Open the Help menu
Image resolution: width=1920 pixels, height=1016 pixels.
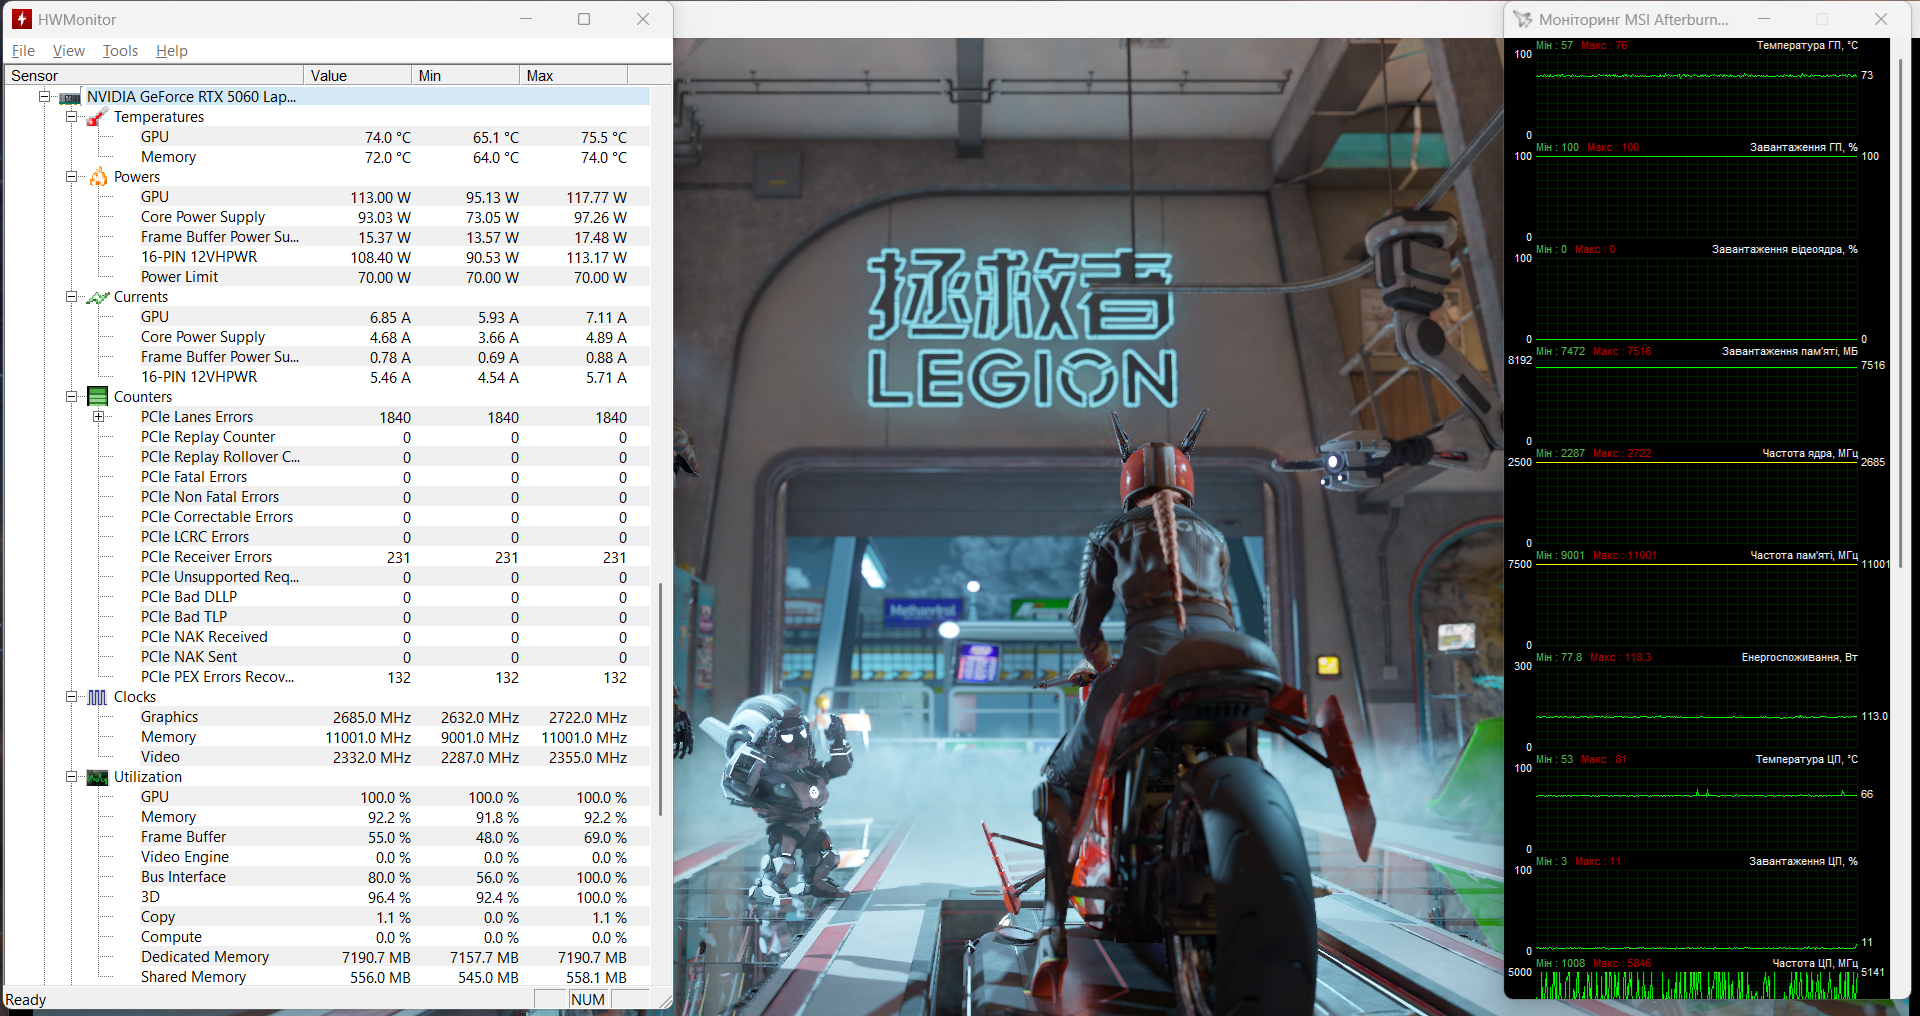[x=172, y=51]
